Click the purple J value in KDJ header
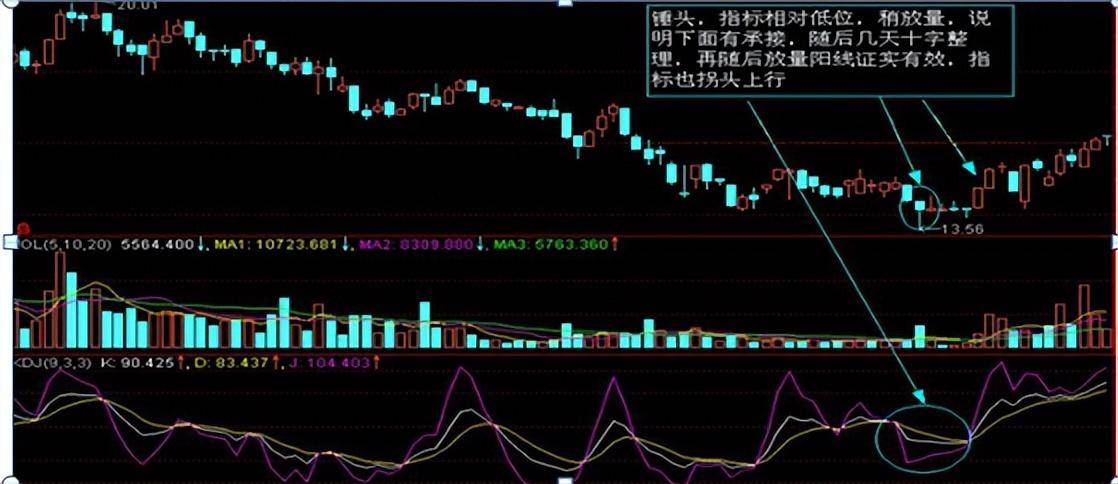Image resolution: width=1118 pixels, height=484 pixels. pos(330,364)
